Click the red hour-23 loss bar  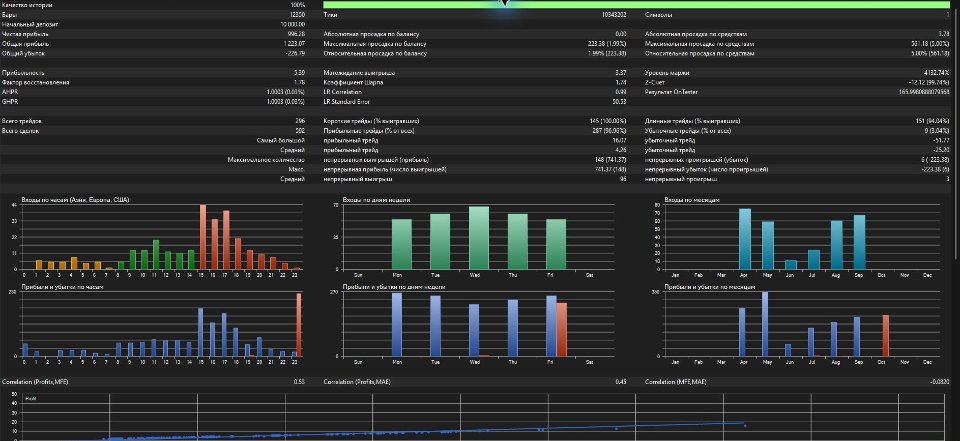299,325
